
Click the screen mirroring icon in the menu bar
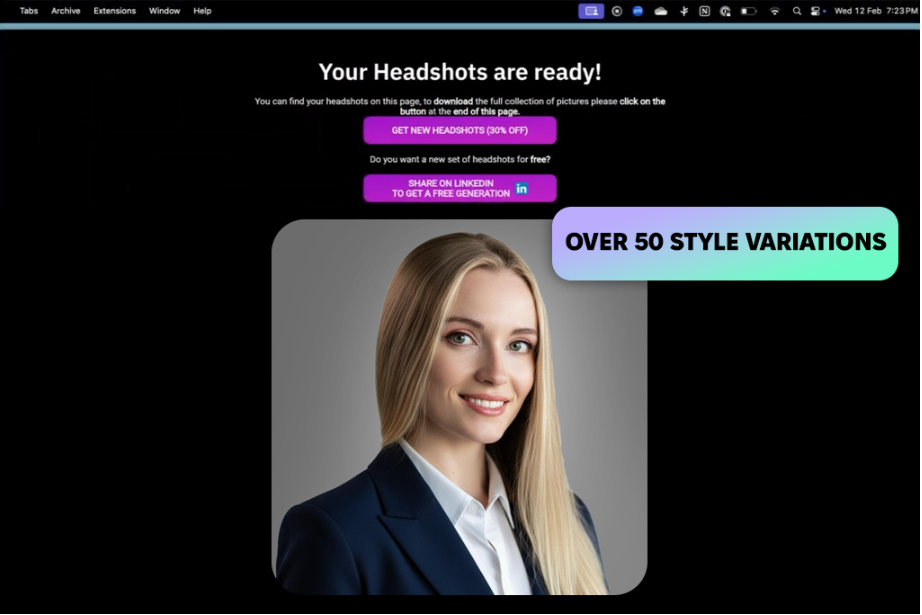coord(591,10)
